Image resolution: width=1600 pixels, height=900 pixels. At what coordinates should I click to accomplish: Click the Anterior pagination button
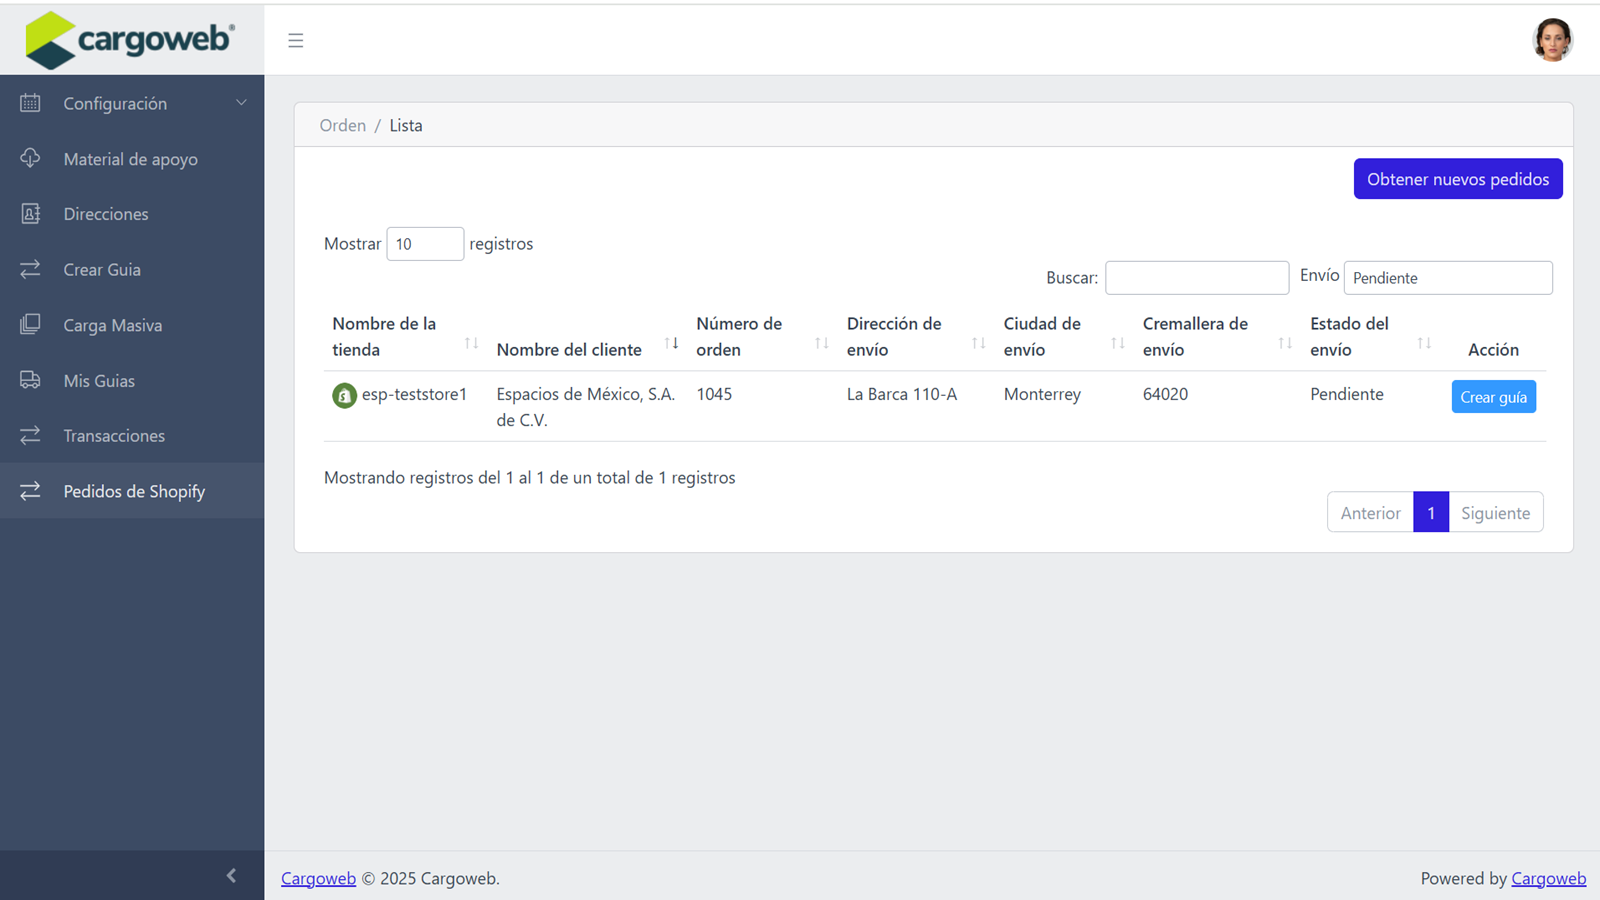tap(1370, 513)
